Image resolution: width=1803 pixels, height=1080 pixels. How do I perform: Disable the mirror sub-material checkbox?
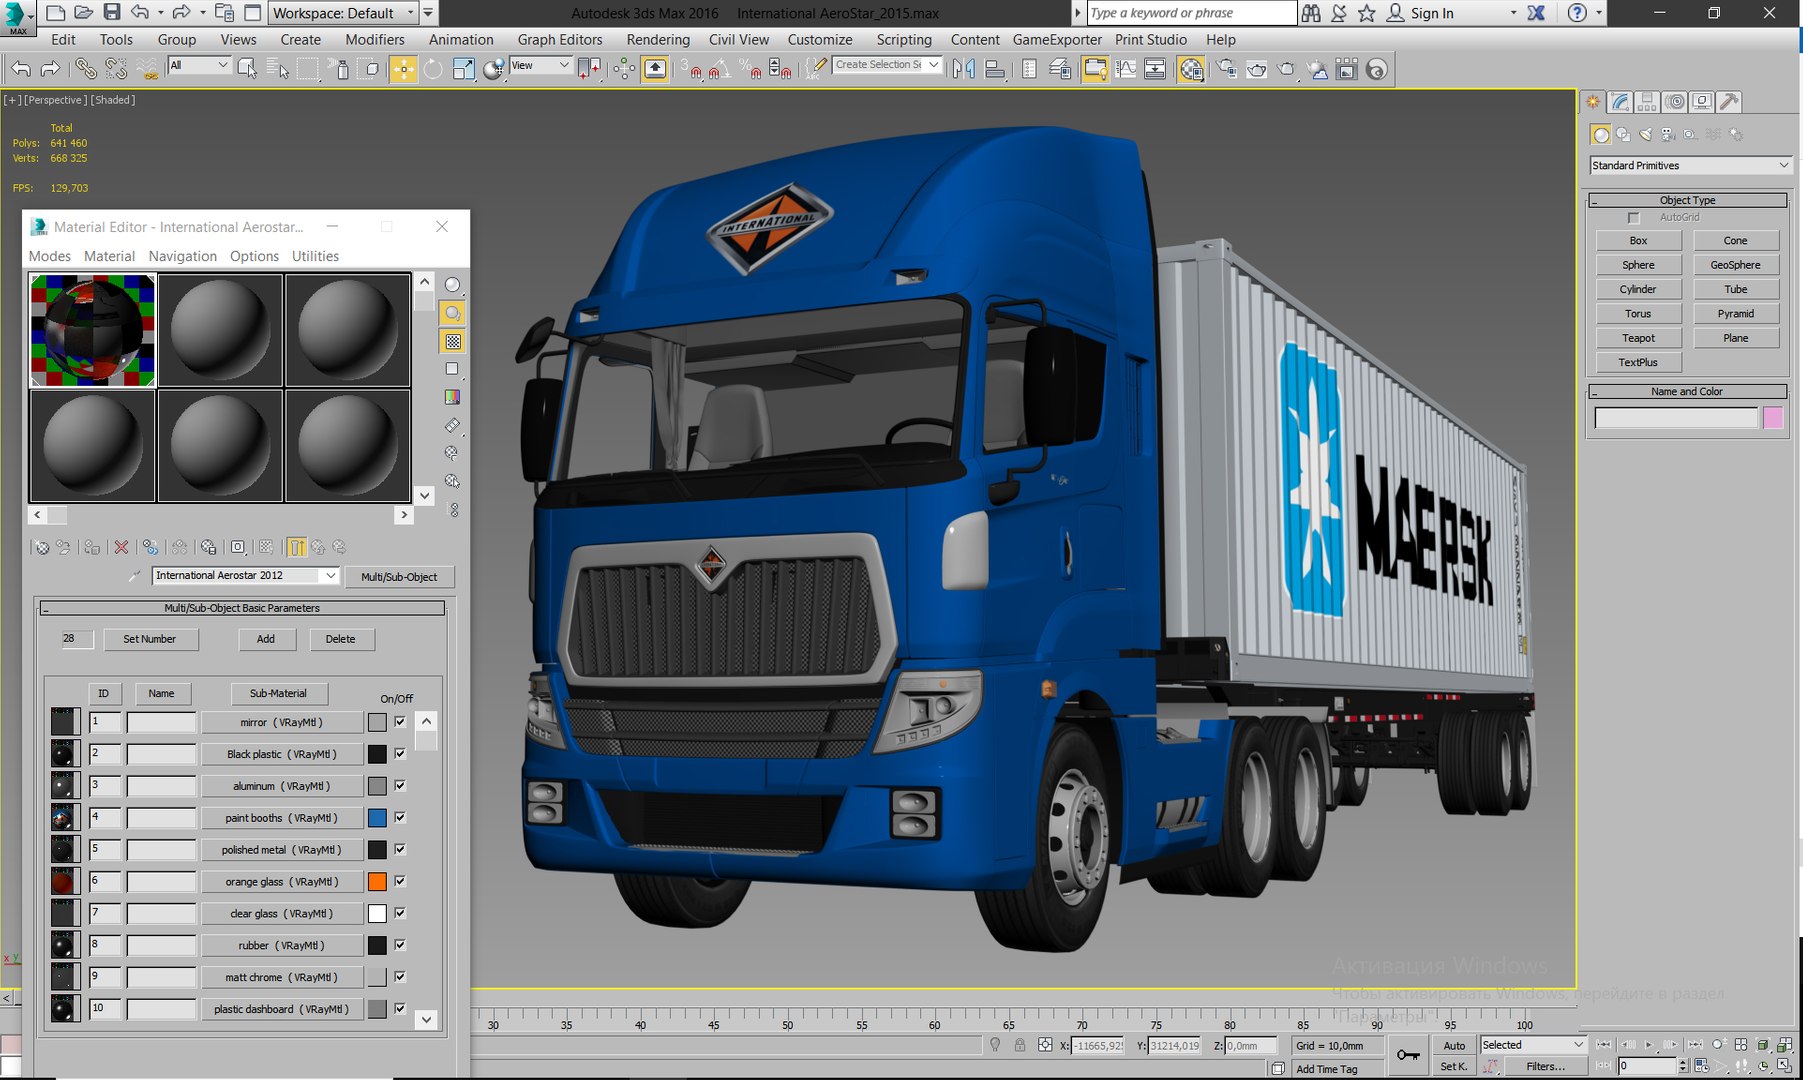400,721
